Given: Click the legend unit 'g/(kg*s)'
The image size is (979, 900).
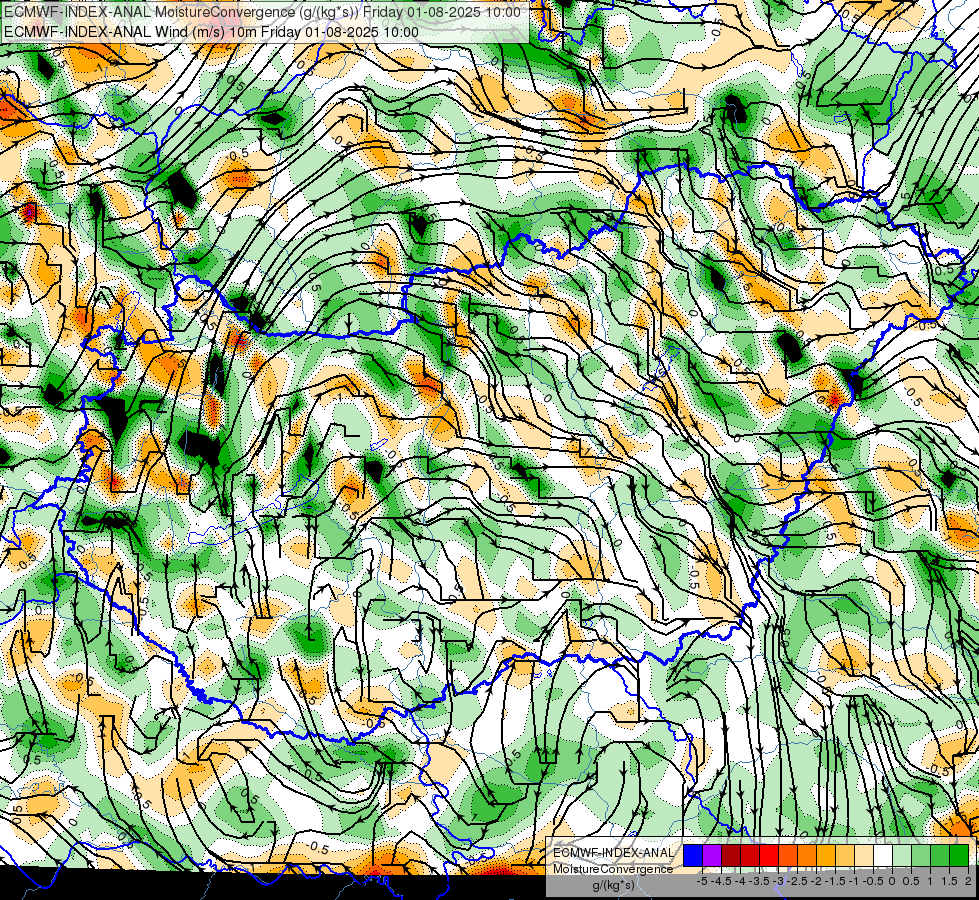Looking at the screenshot, I should coord(613,885).
